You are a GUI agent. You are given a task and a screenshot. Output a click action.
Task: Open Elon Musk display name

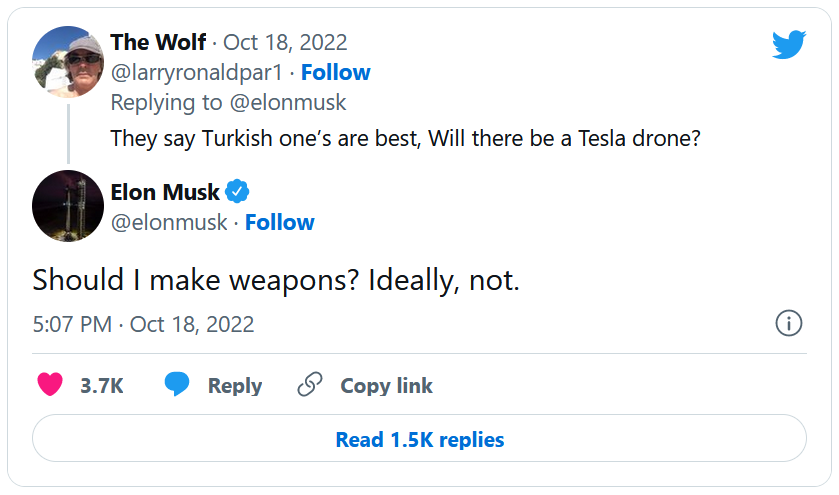tap(165, 191)
